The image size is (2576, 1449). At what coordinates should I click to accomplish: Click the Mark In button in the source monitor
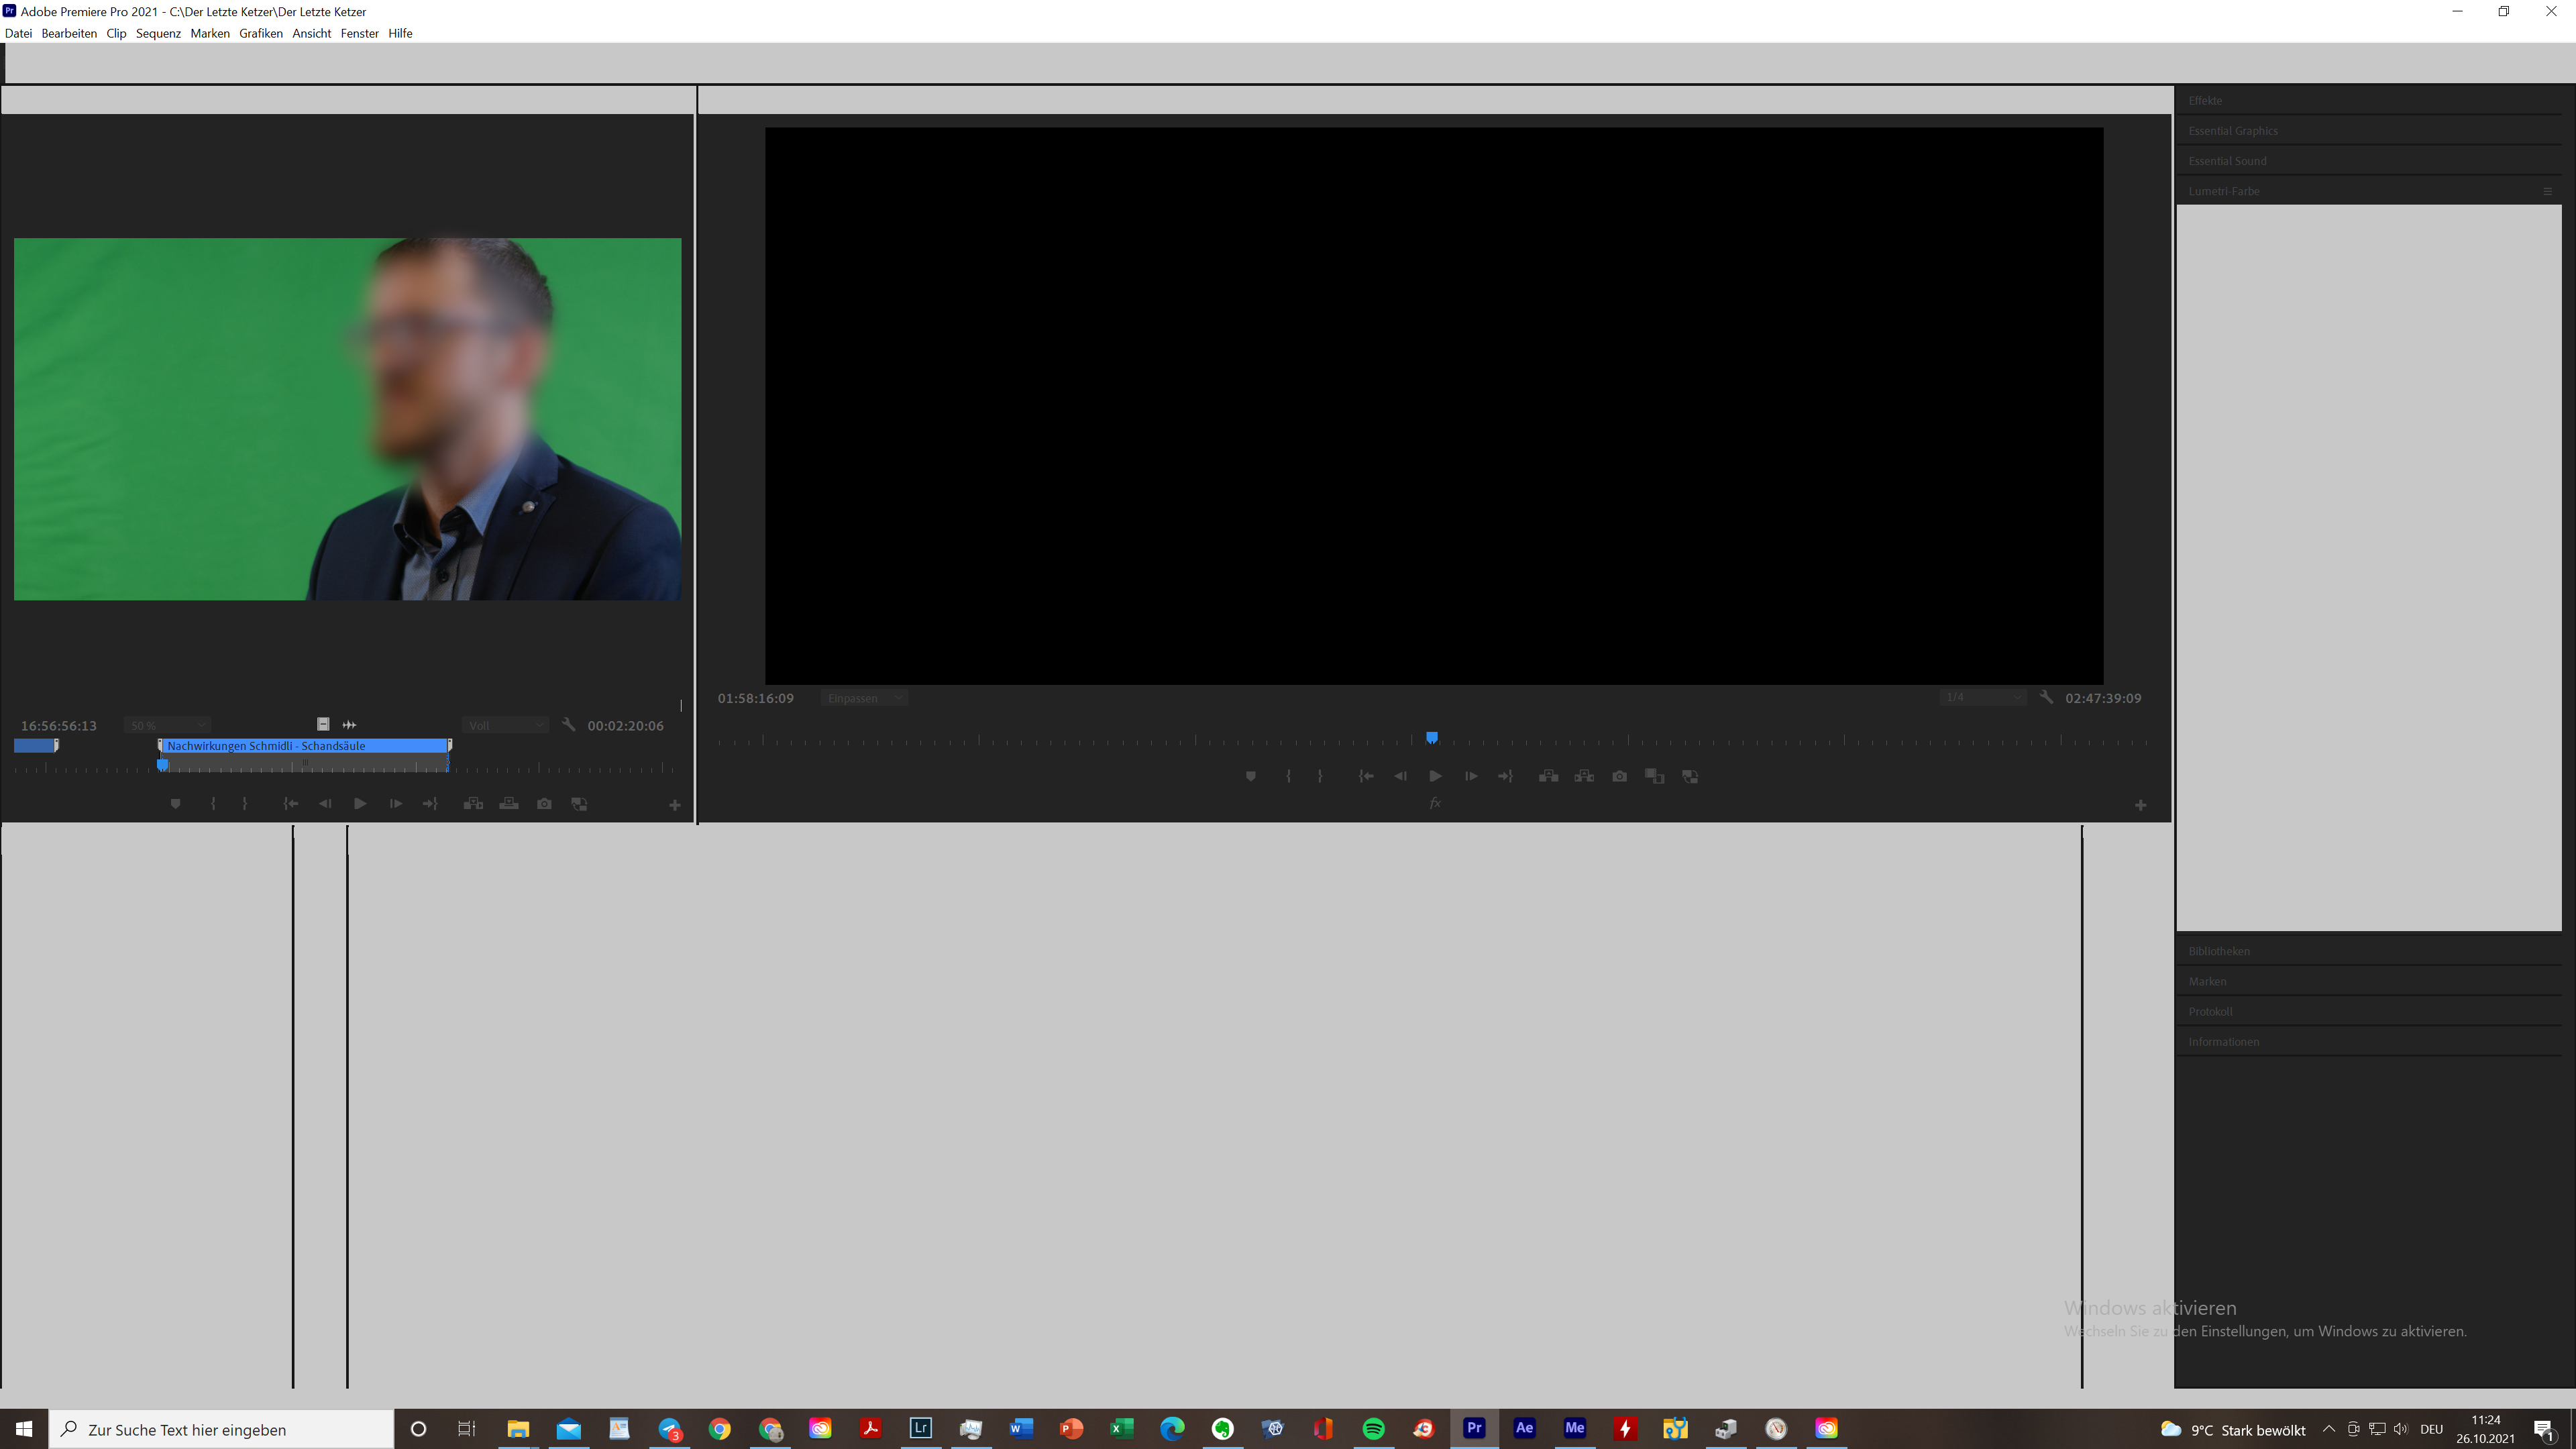pyautogui.click(x=213, y=803)
